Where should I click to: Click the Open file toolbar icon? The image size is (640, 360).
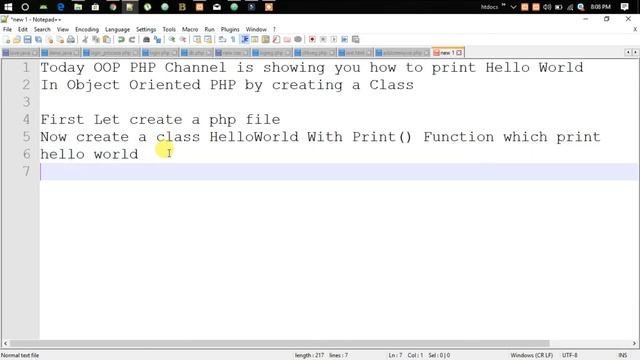point(17,40)
